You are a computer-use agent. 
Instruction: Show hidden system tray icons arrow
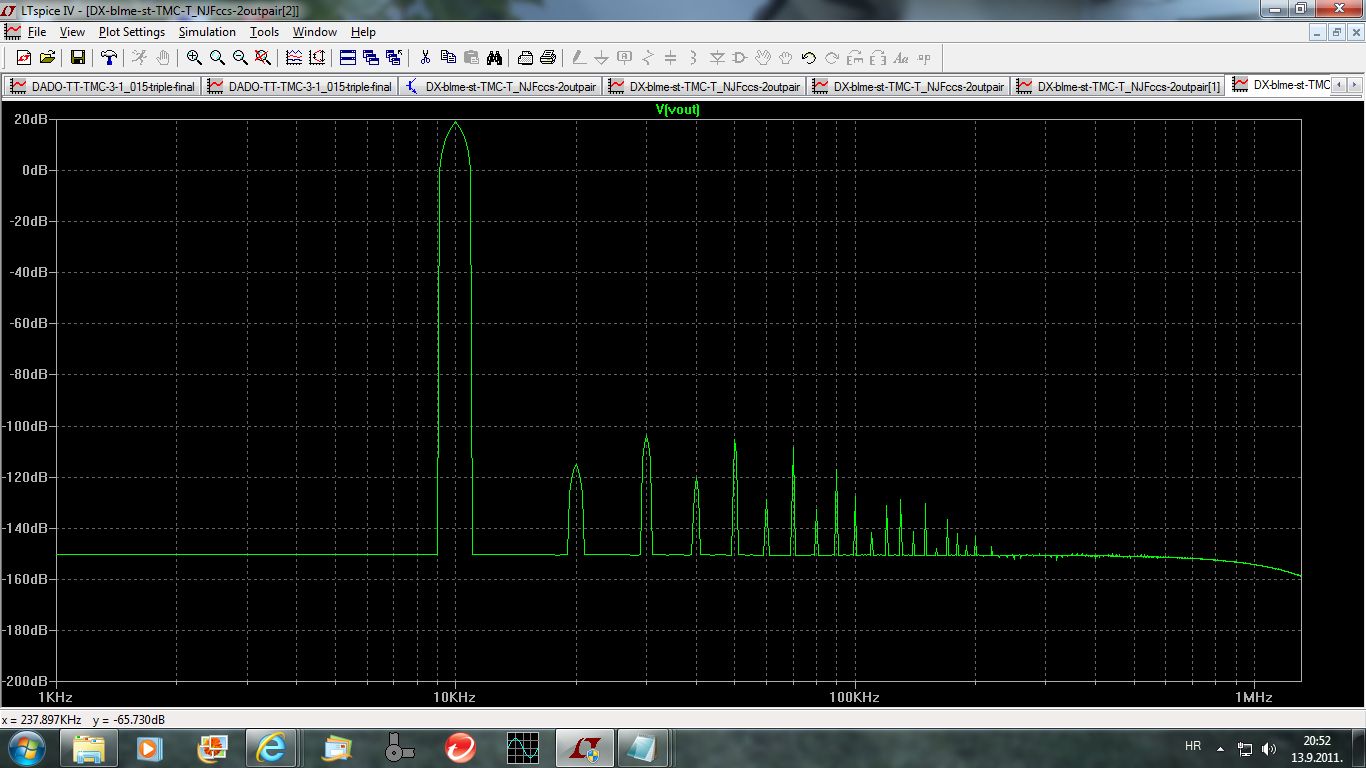click(x=1220, y=748)
